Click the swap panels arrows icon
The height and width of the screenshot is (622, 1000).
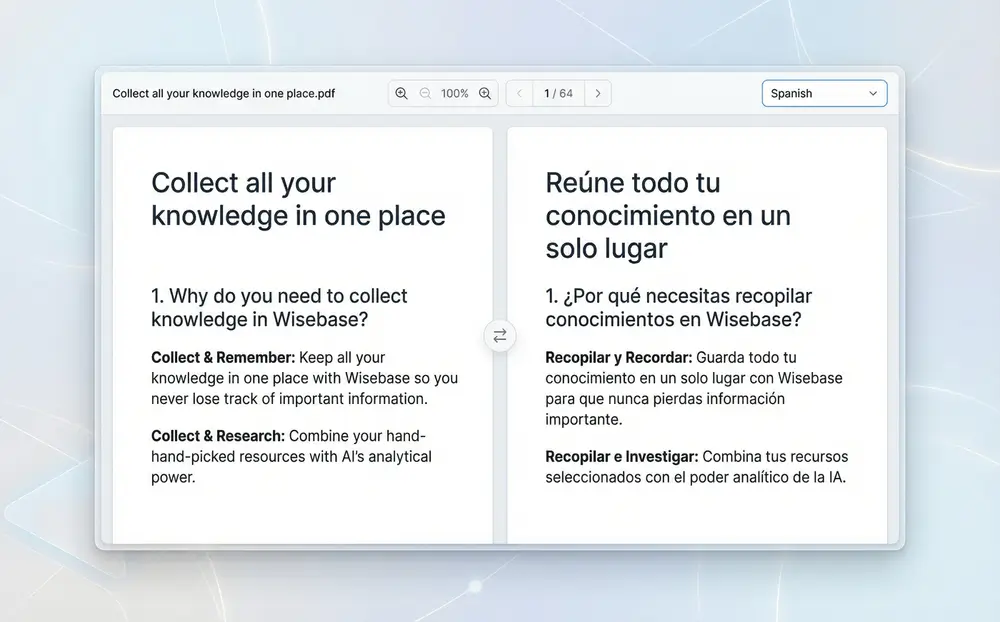point(500,336)
